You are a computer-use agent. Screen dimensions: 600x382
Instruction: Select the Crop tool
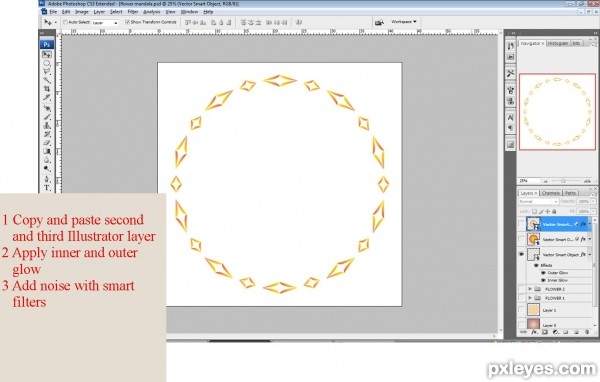(x=47, y=89)
